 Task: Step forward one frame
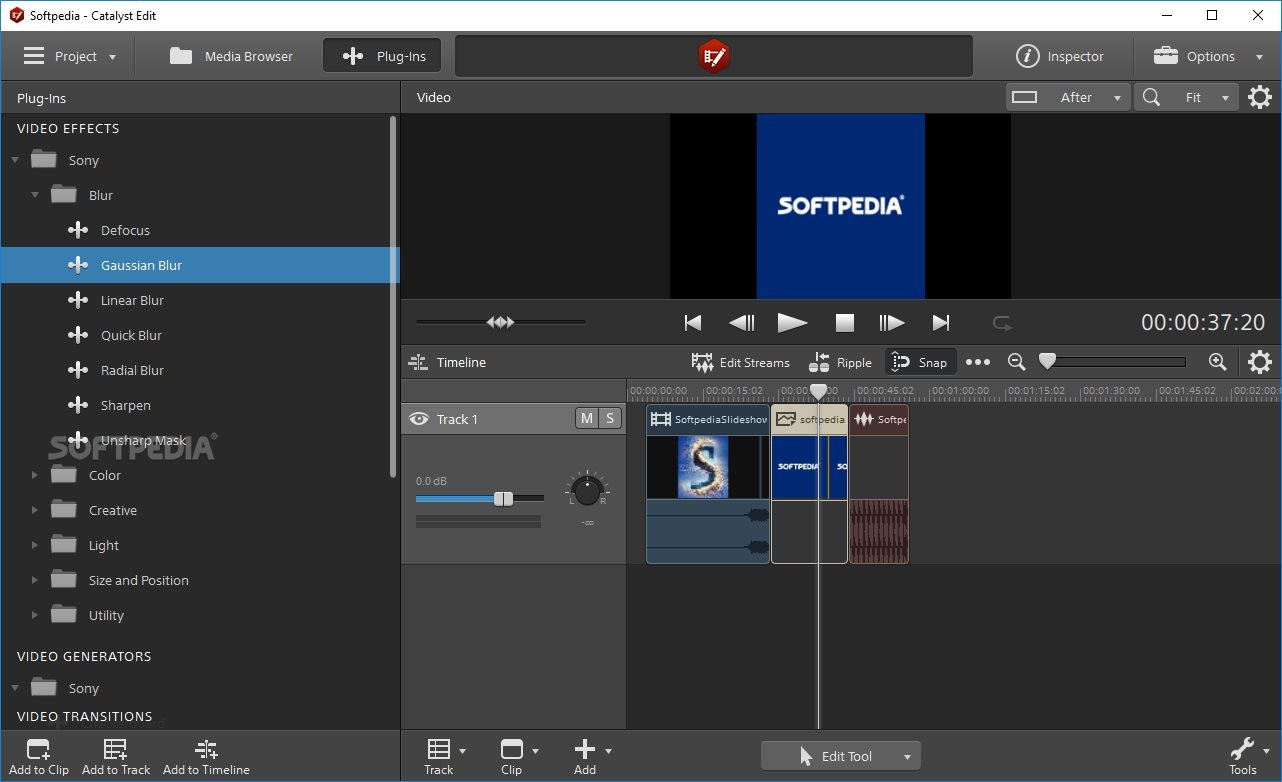tap(891, 322)
